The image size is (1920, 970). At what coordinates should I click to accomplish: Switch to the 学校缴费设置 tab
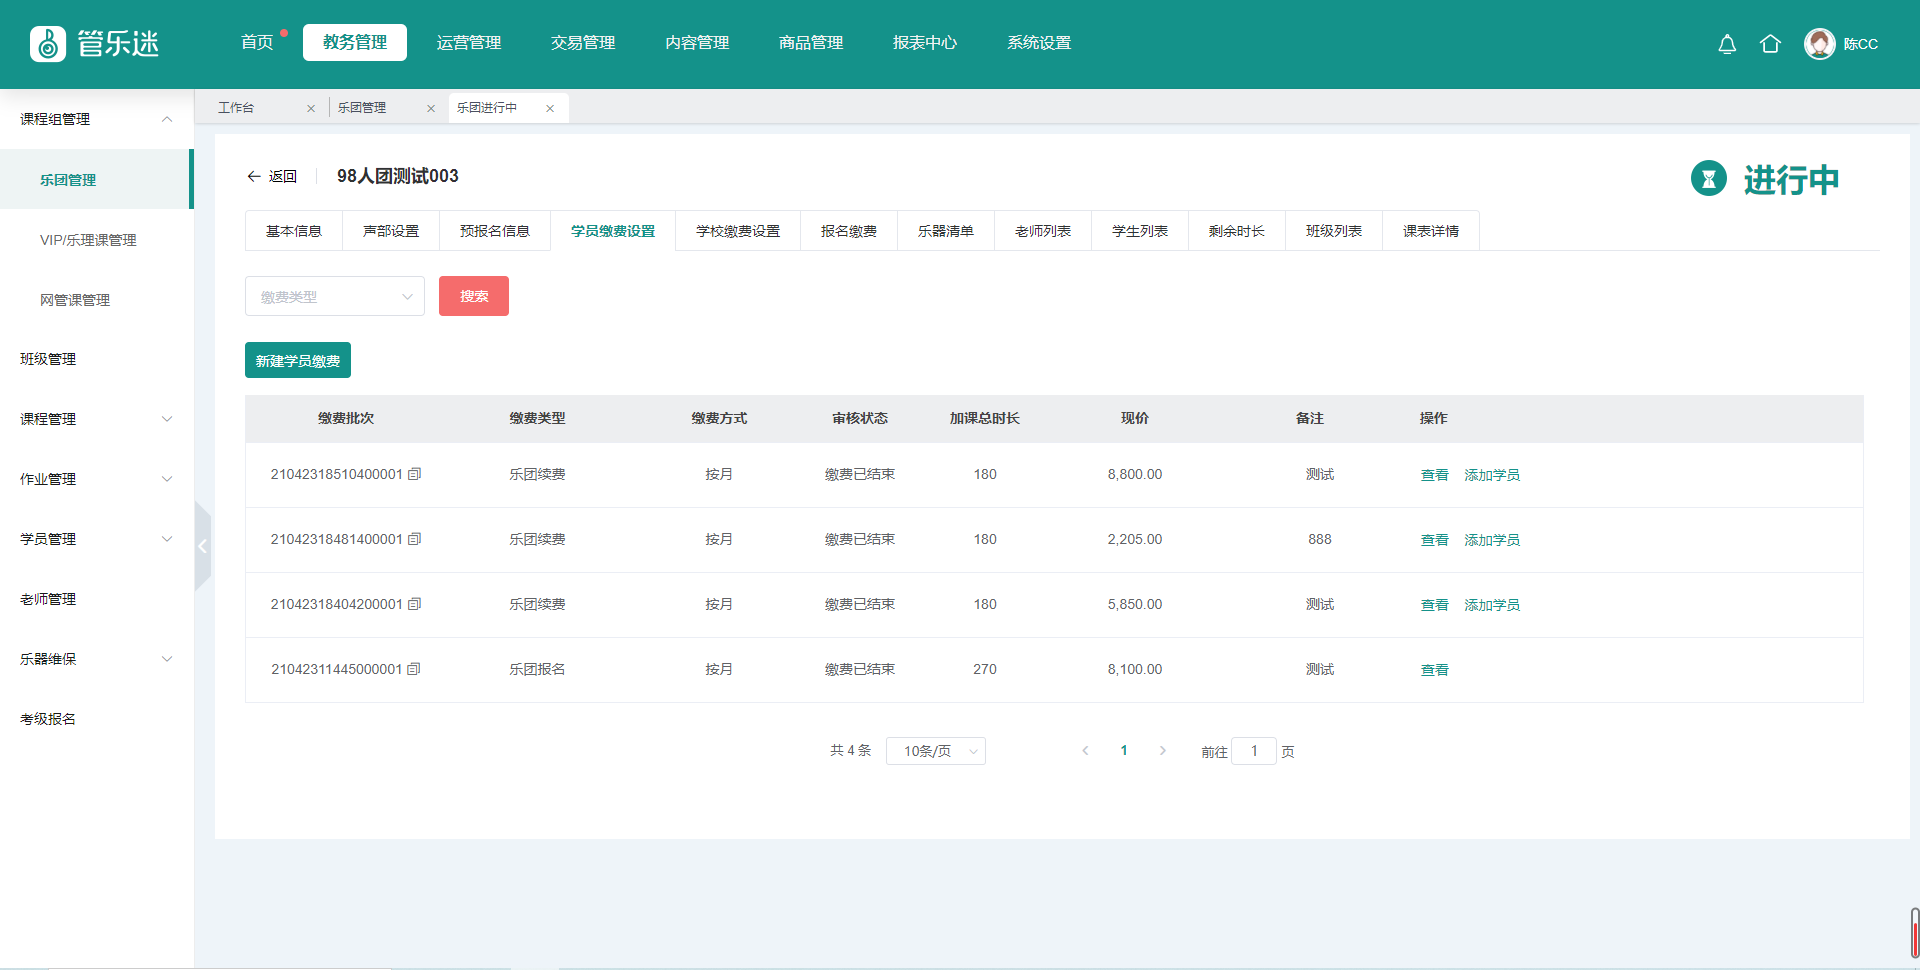pyautogui.click(x=737, y=231)
